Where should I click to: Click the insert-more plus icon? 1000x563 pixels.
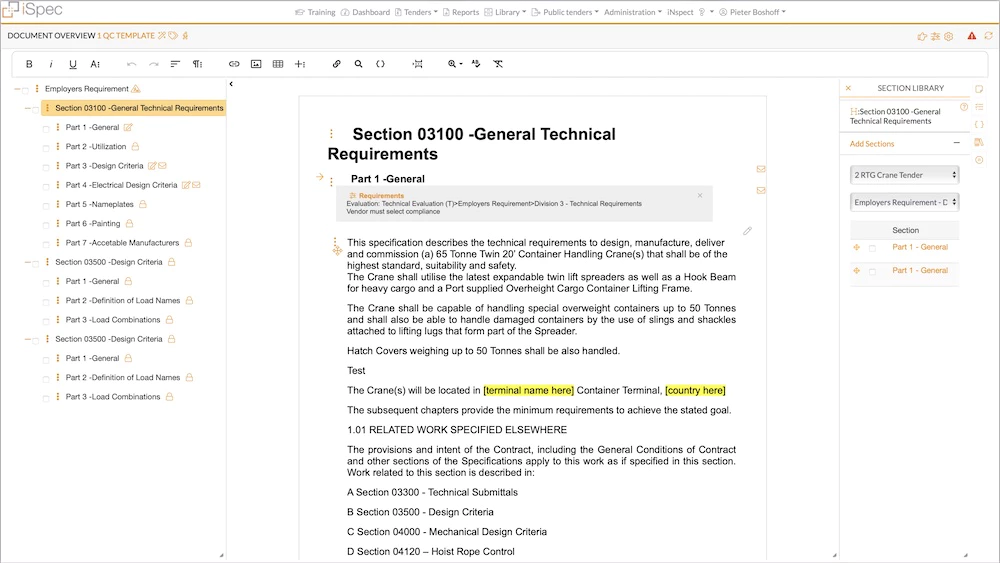pos(300,64)
